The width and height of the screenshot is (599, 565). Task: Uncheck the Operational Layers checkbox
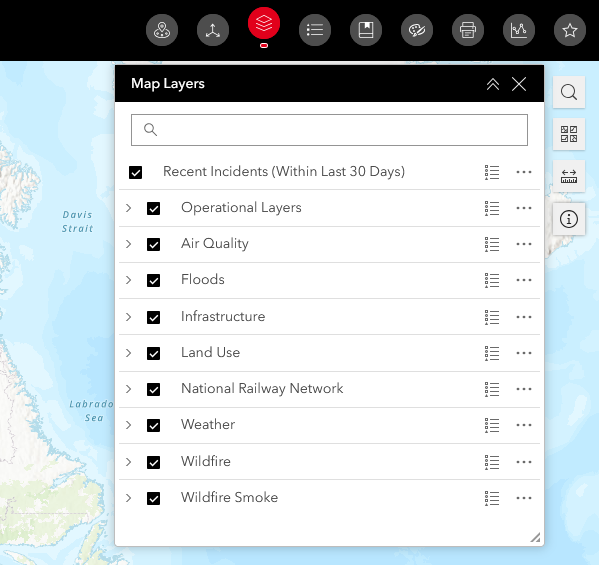coord(154,209)
